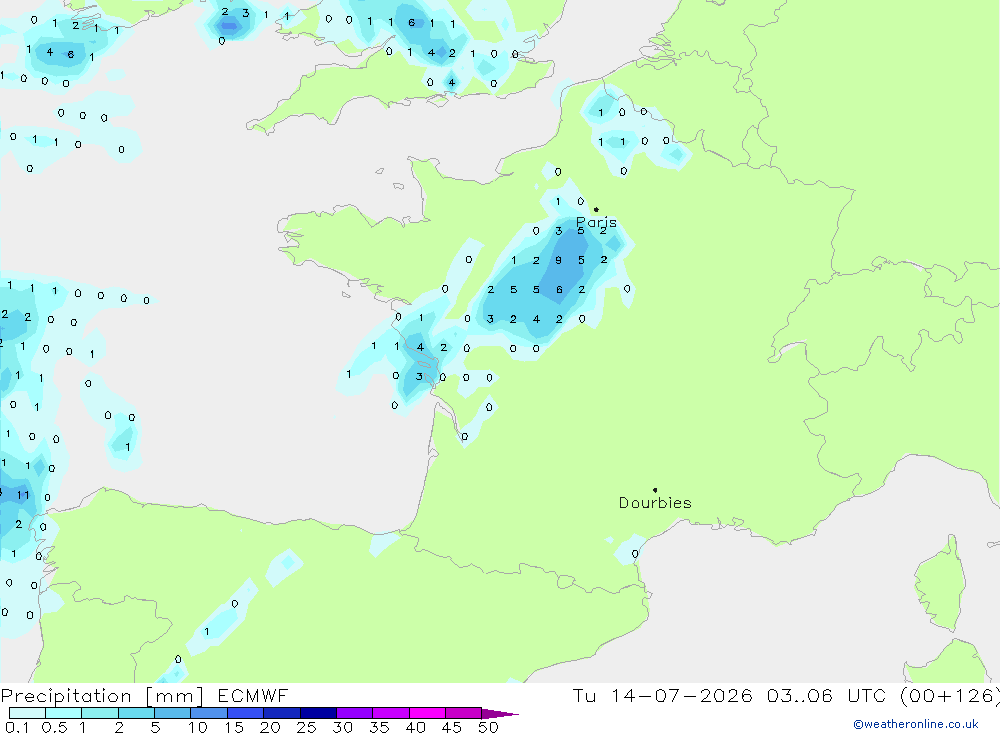Screen dimensions: 1000x733
Task: Click the '03..06 UTC' time text
Action: (826, 696)
